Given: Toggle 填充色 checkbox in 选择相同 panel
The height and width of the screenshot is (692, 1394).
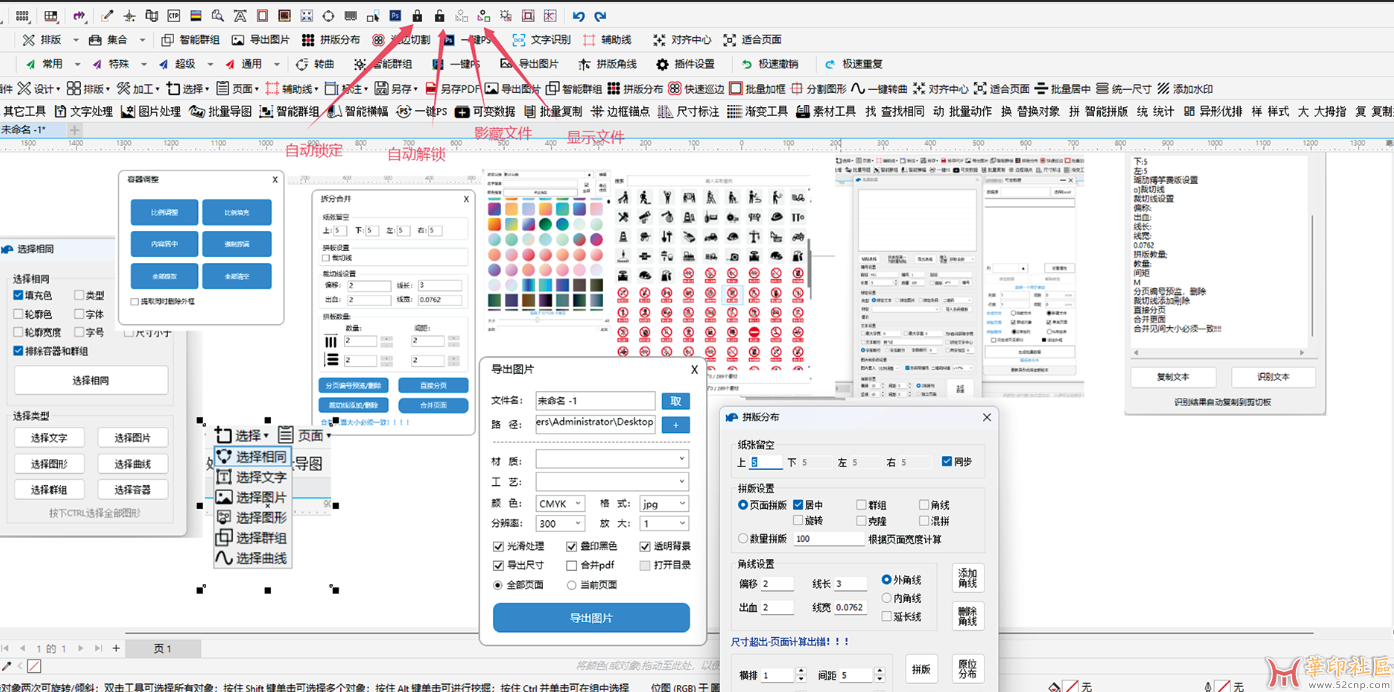Looking at the screenshot, I should coord(19,295).
